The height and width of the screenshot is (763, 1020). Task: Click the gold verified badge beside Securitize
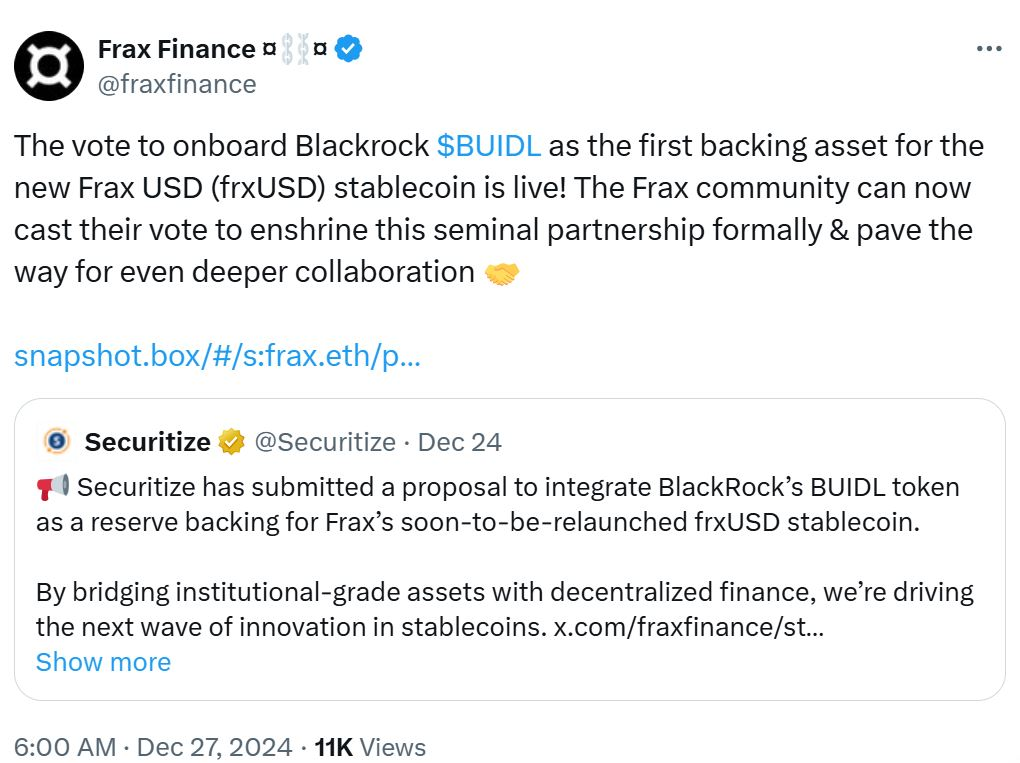pyautogui.click(x=232, y=441)
